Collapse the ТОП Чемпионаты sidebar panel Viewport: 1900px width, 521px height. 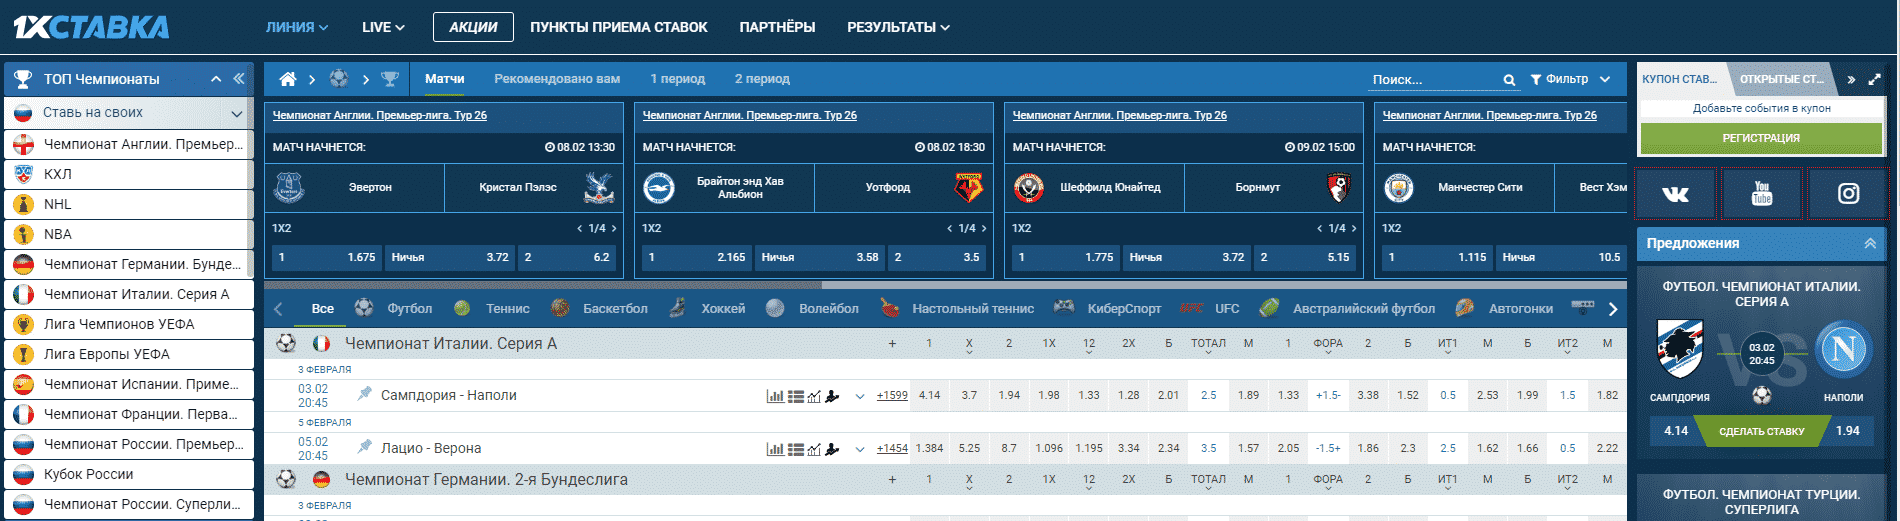coord(239,79)
